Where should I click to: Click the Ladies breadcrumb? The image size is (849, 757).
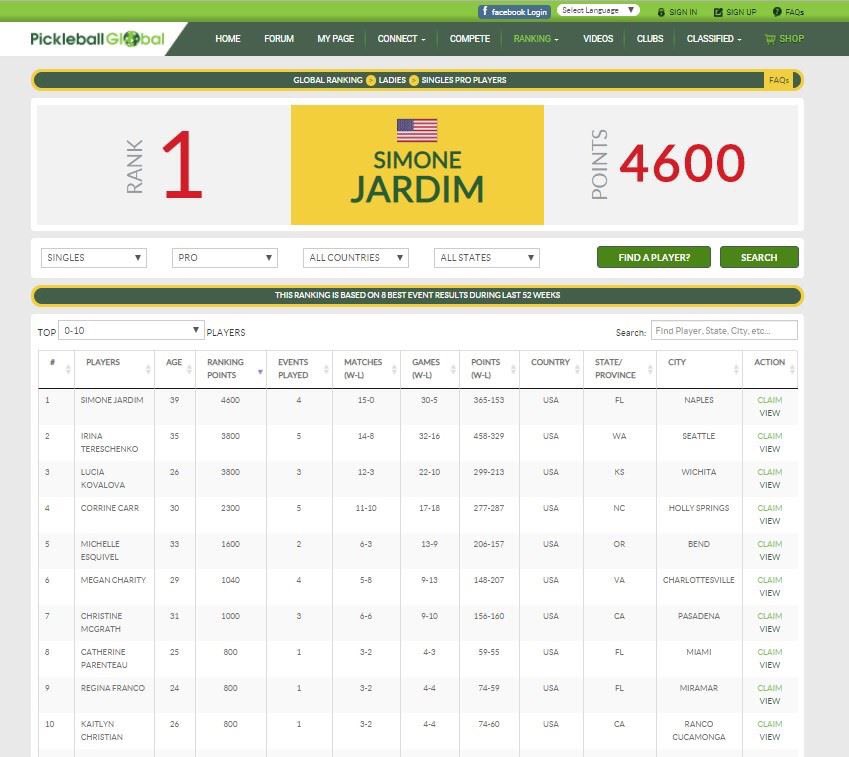click(392, 80)
